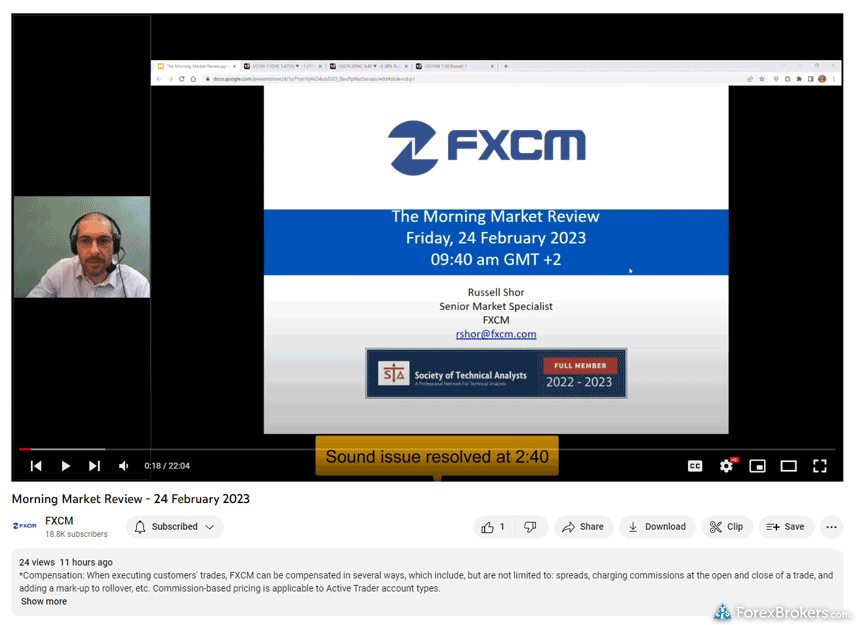
Task: Dislike the video with thumbs down
Action: 531,527
